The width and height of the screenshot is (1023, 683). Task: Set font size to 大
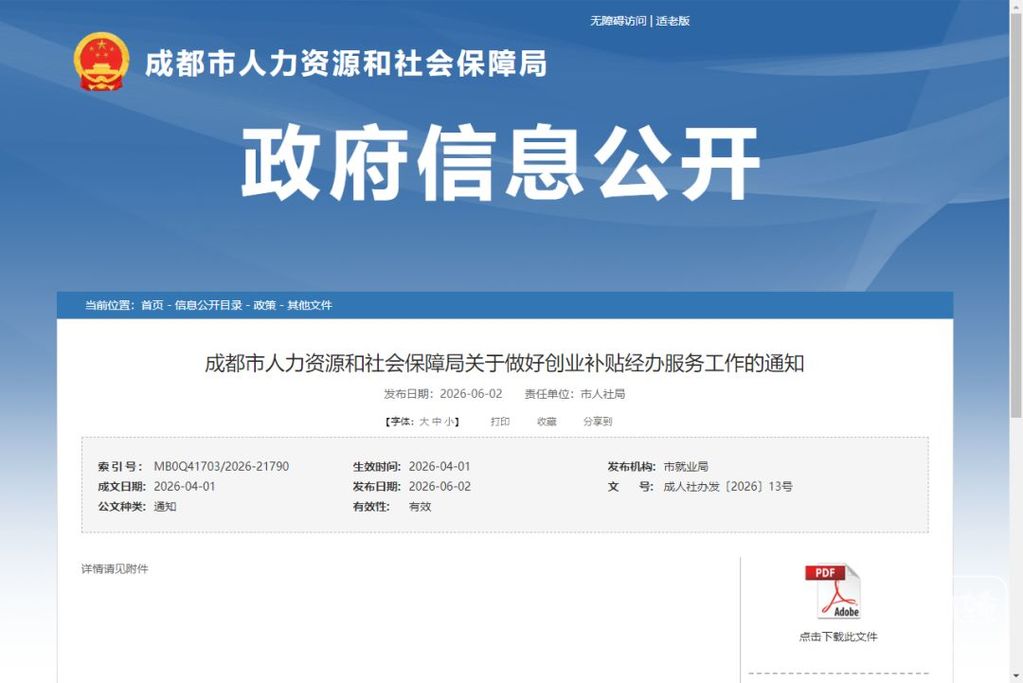pyautogui.click(x=424, y=422)
